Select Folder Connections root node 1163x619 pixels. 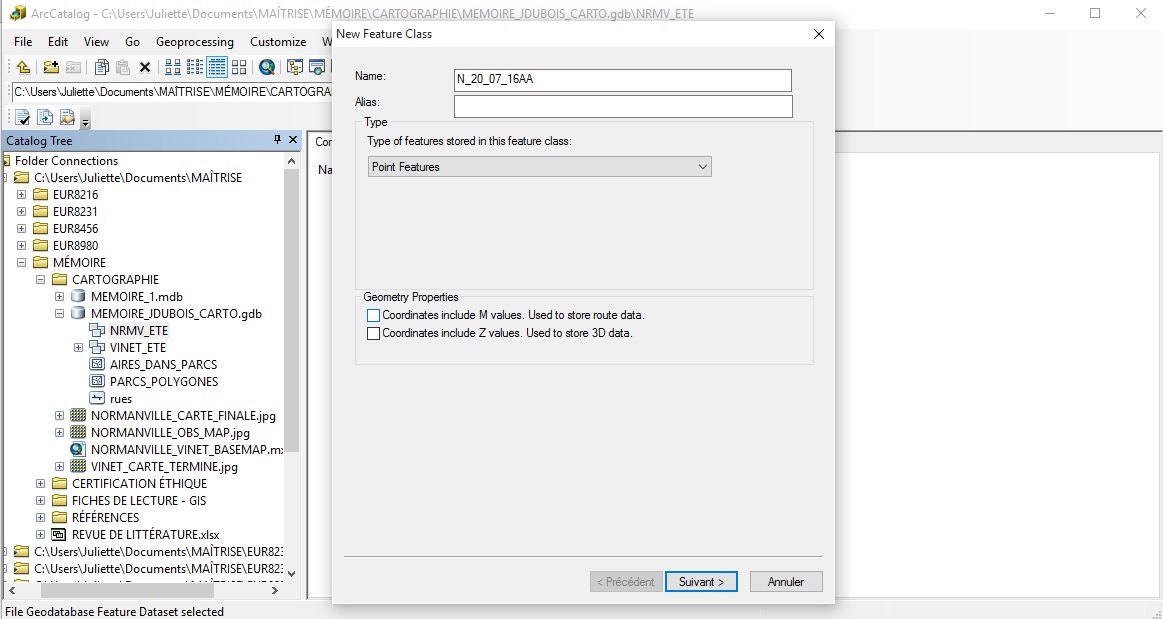pyautogui.click(x=66, y=161)
